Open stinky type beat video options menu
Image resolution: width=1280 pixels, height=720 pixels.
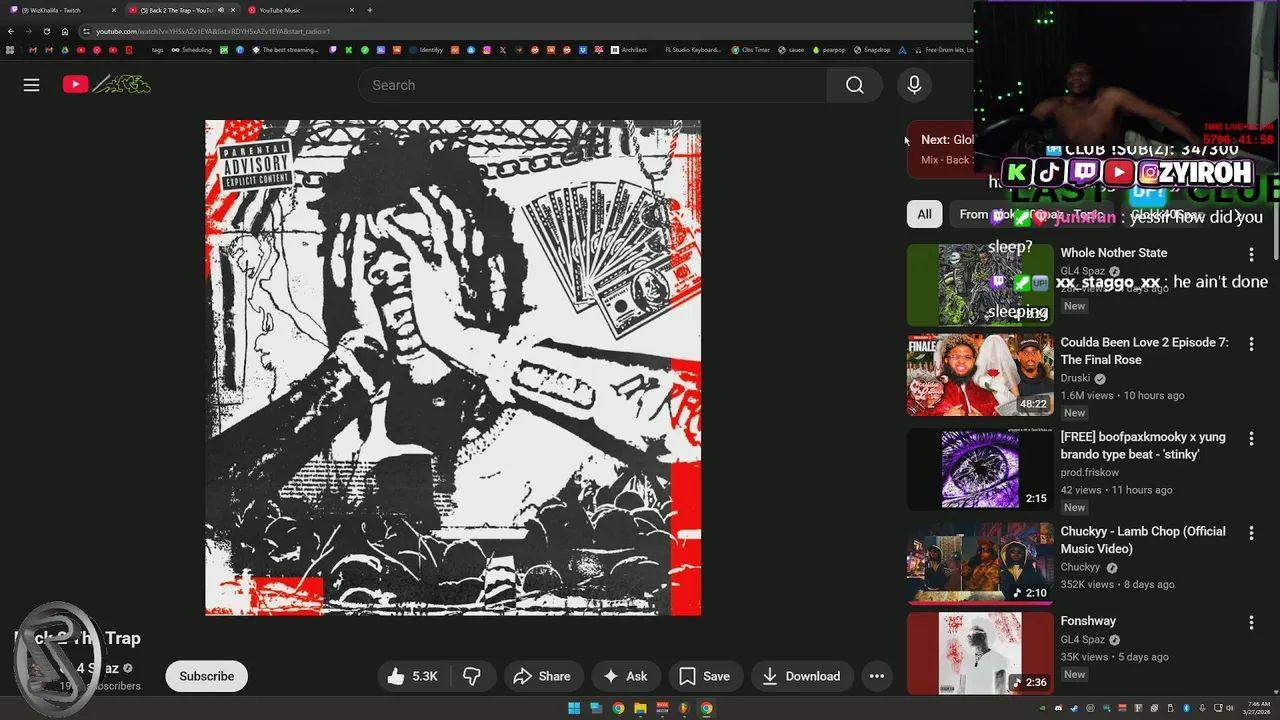coord(1251,439)
